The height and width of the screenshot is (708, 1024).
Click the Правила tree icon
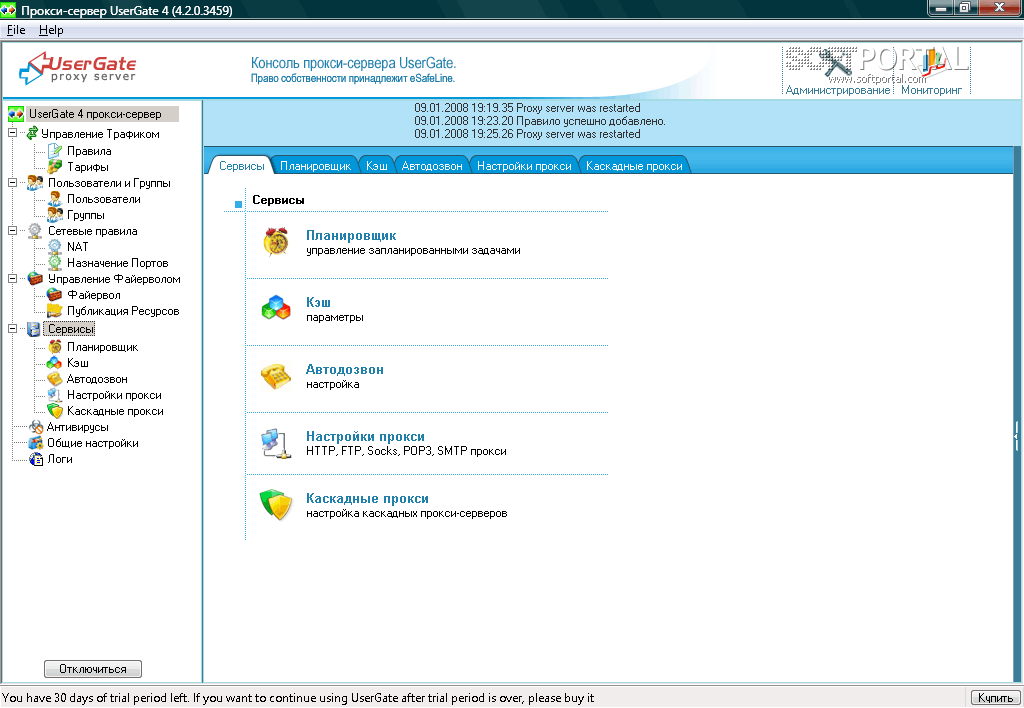click(55, 151)
